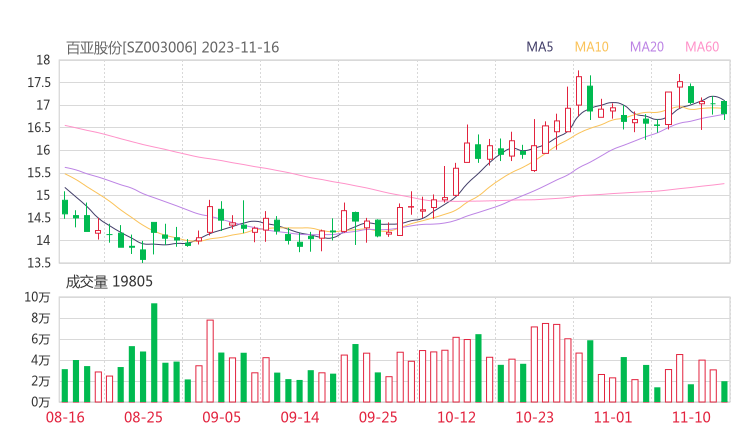Click the 09-05 date axis label
This screenshot has width=740, height=440.
pos(221,417)
